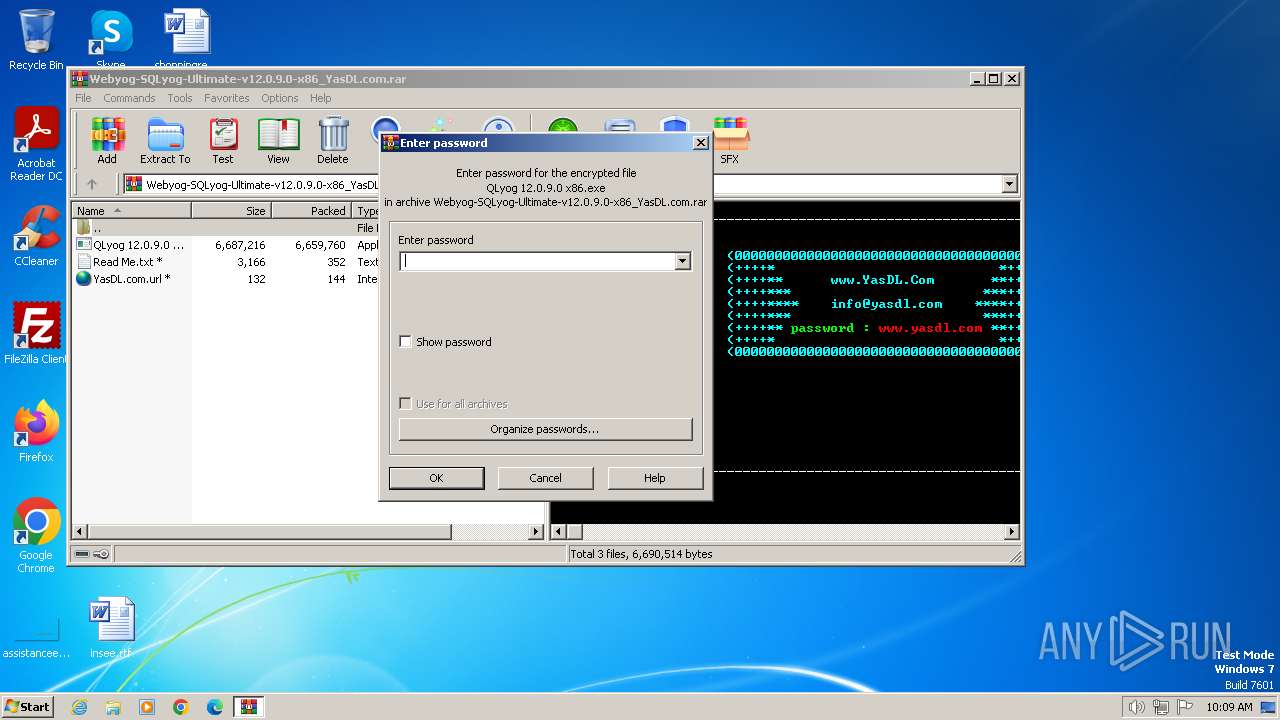
Task: Open File Explorer from the taskbar
Action: [x=113, y=707]
